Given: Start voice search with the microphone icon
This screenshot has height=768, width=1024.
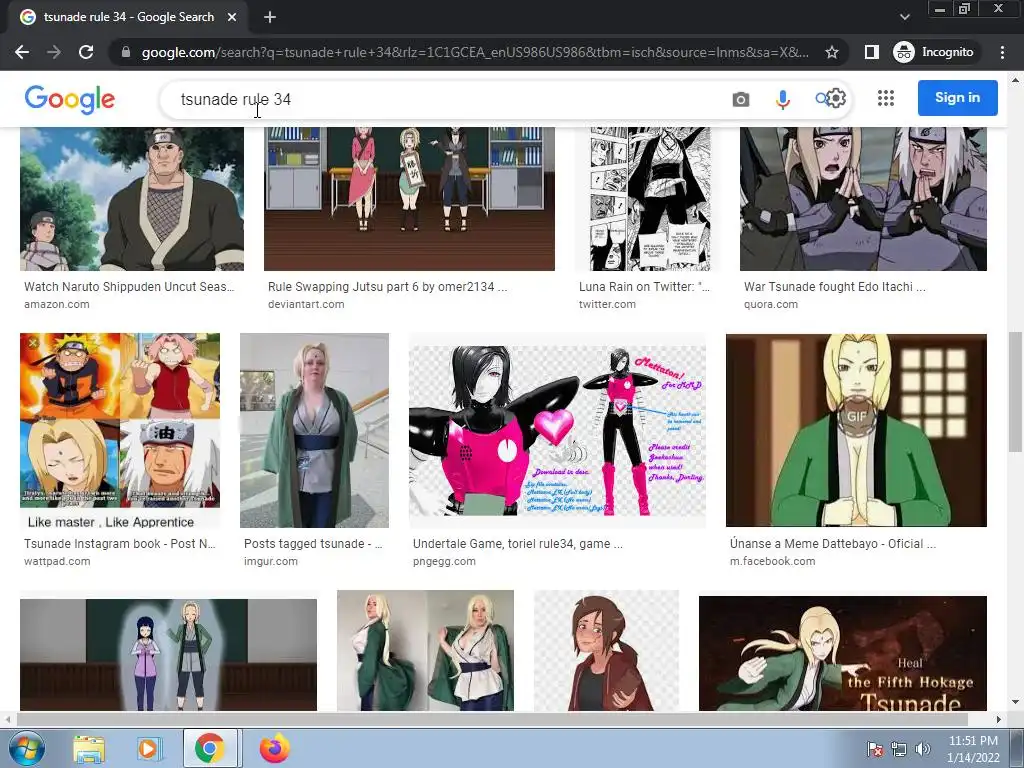Looking at the screenshot, I should click(782, 99).
